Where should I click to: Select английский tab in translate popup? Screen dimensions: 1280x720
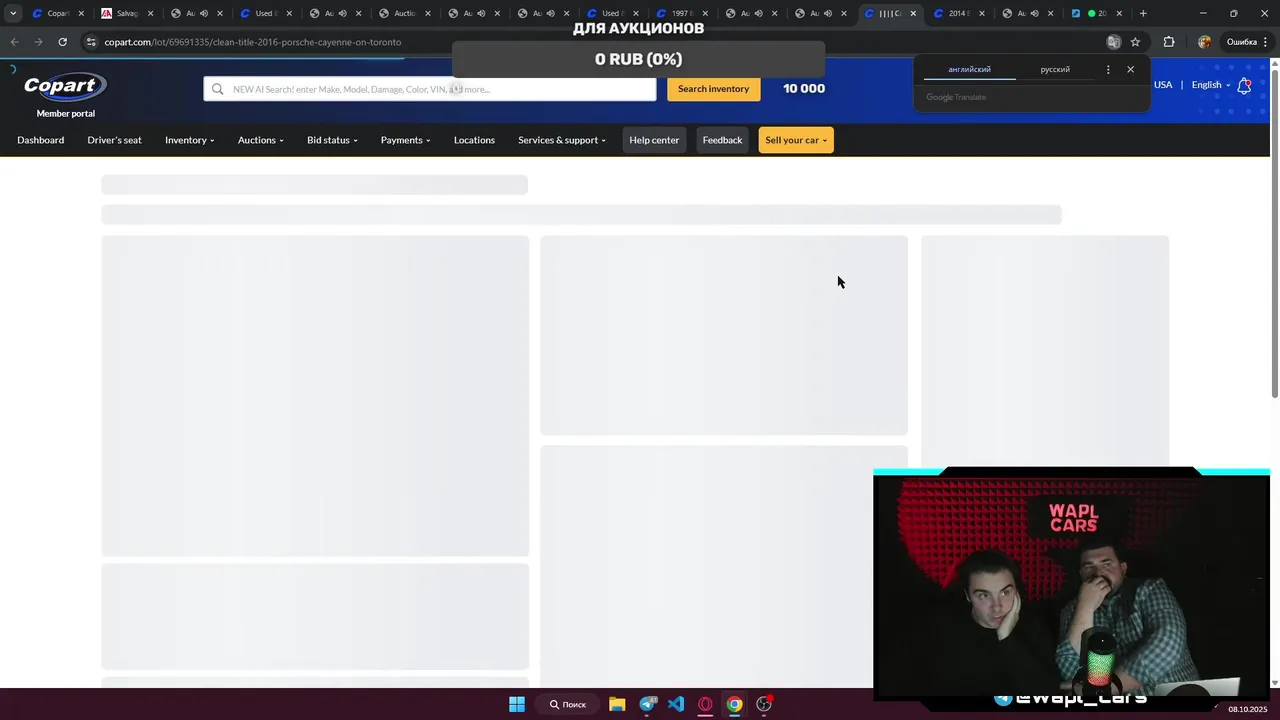[x=969, y=70]
